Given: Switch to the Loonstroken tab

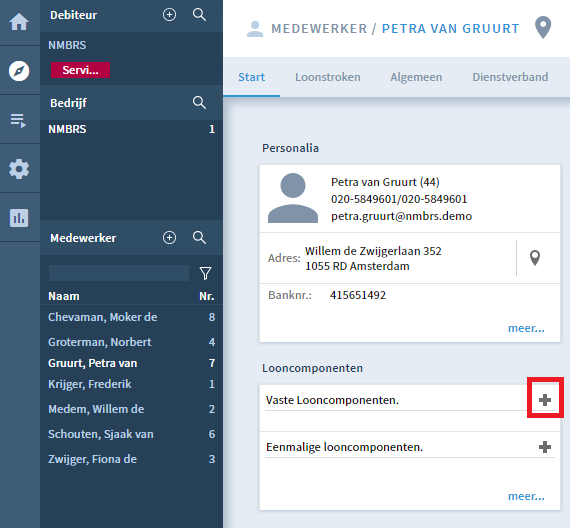Looking at the screenshot, I should pyautogui.click(x=328, y=77).
